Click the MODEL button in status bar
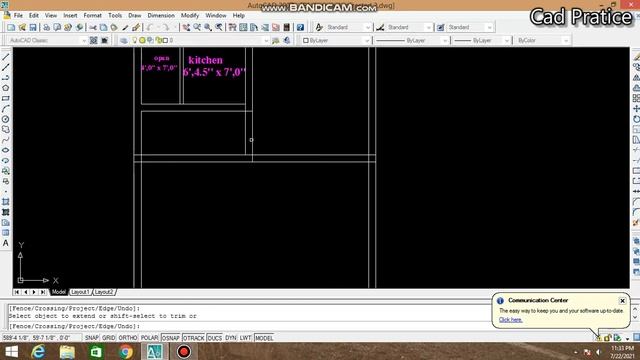Image resolution: width=640 pixels, height=360 pixels. (264, 338)
